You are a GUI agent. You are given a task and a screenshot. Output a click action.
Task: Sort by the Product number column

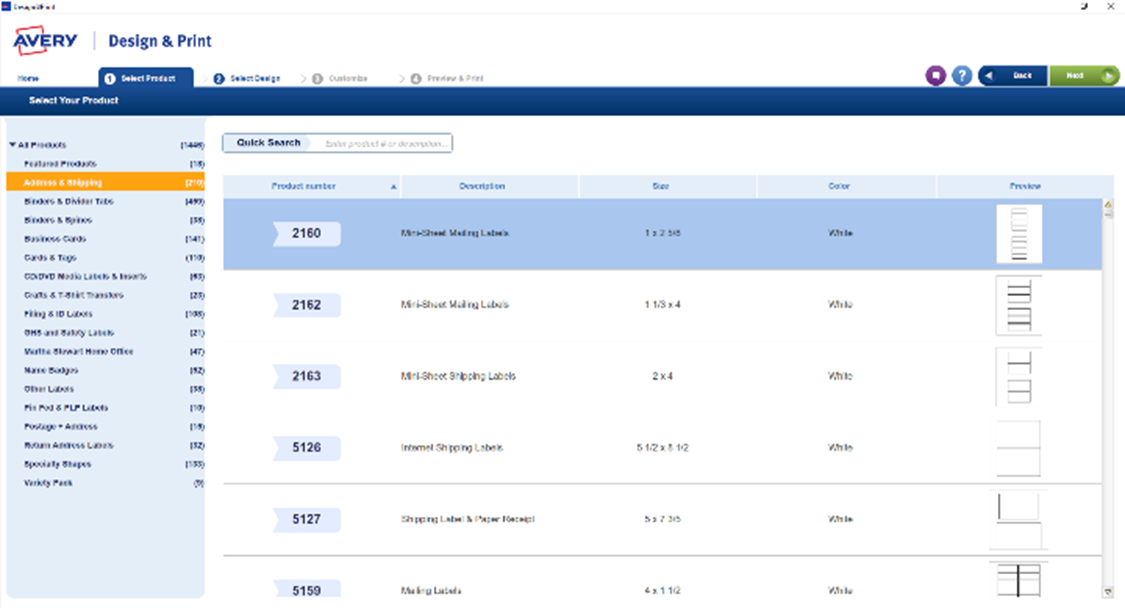[x=304, y=187]
